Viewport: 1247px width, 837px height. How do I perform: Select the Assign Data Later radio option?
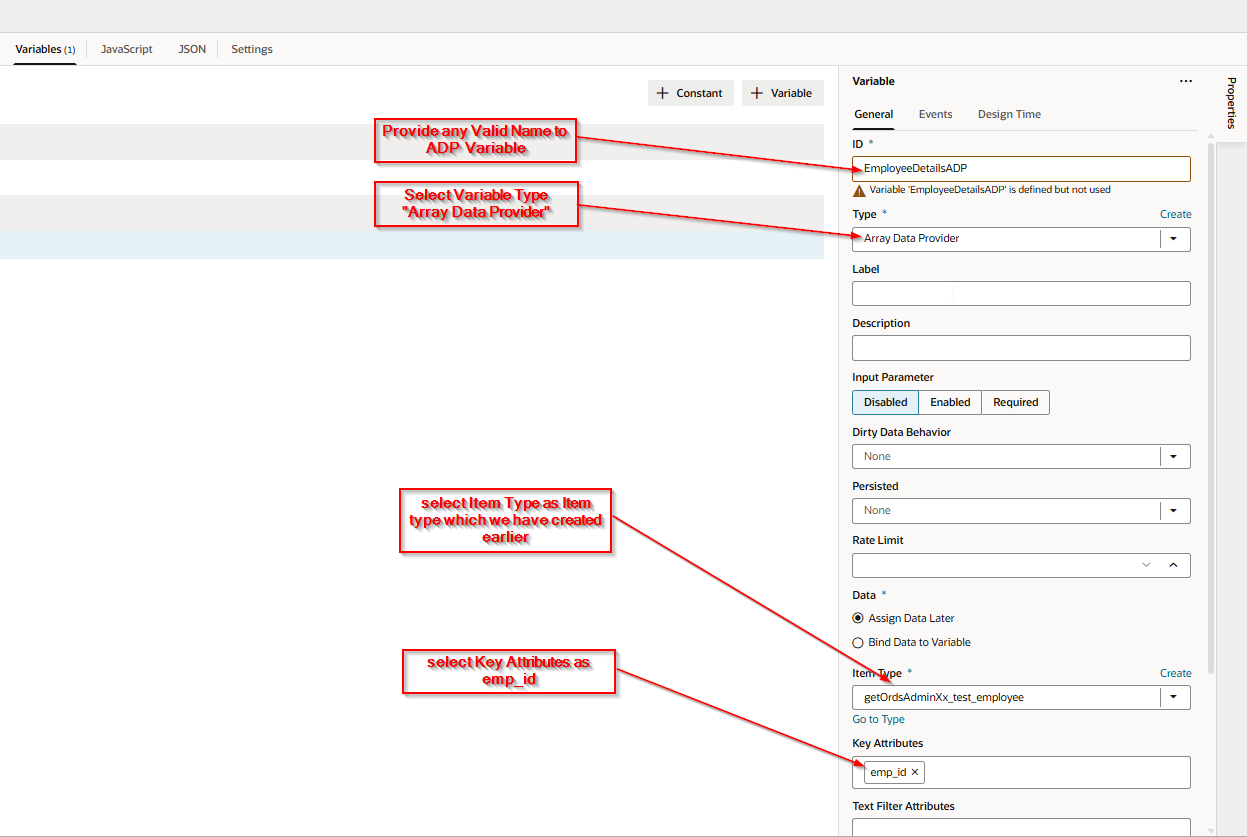(858, 618)
